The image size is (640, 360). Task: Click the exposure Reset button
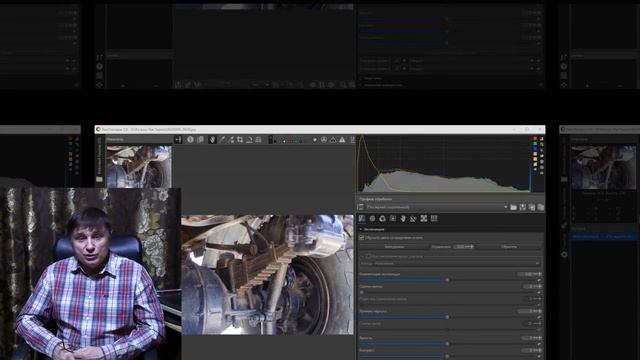(x=509, y=247)
